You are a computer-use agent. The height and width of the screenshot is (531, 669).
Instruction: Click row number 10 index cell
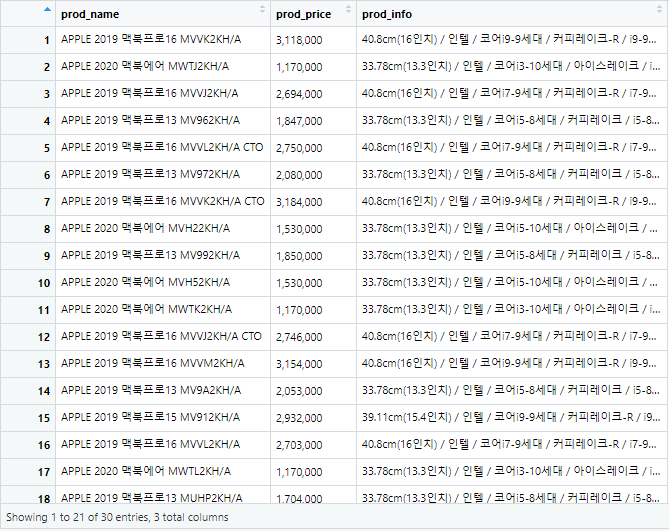[x=28, y=283]
